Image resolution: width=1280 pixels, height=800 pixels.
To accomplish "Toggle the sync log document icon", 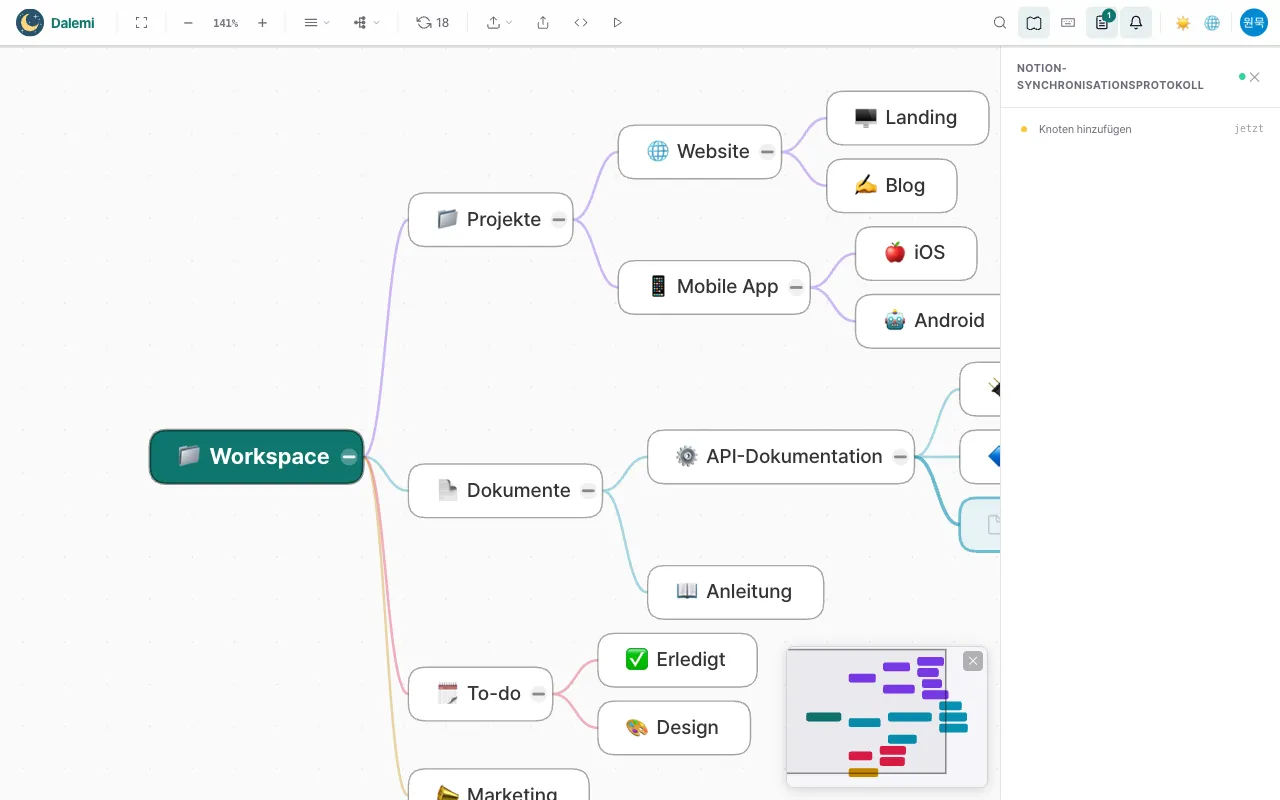I will (x=1102, y=22).
